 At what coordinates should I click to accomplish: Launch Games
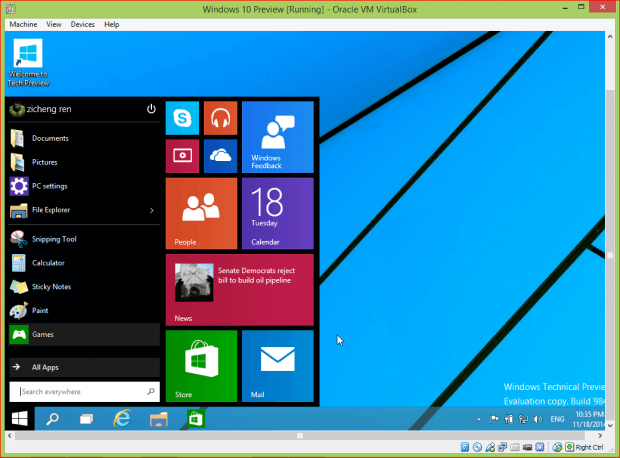tap(84, 334)
